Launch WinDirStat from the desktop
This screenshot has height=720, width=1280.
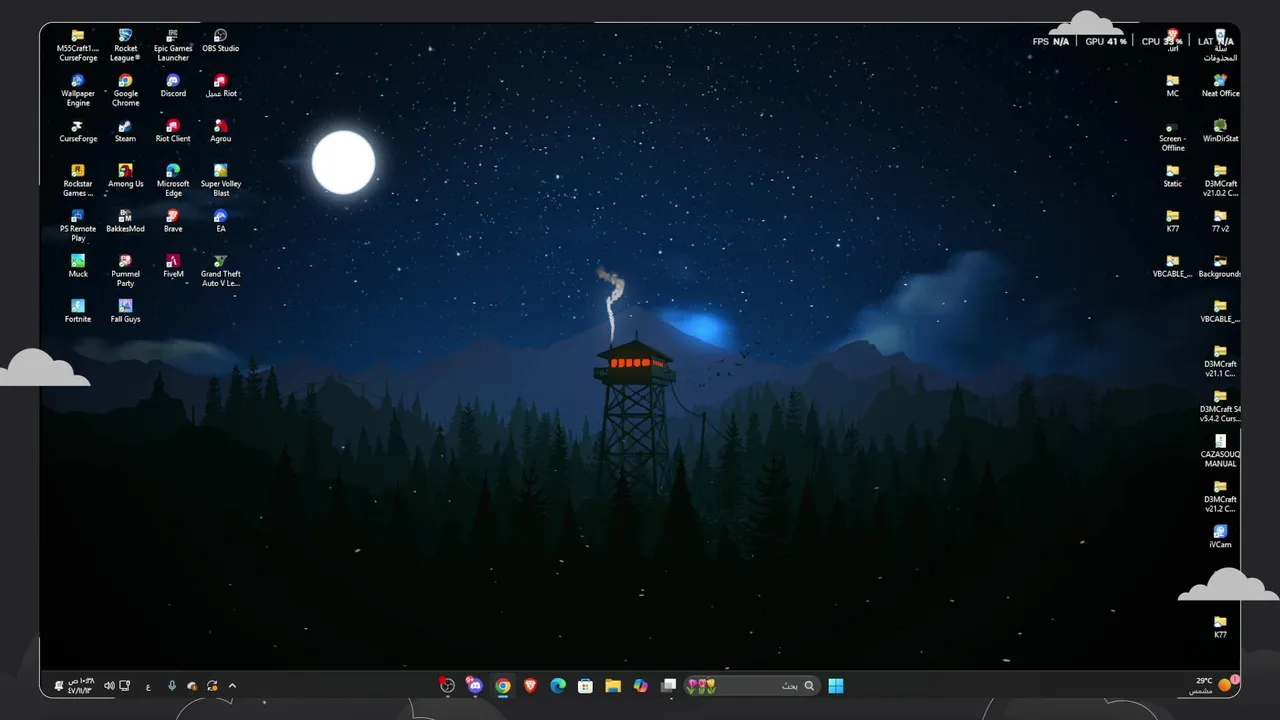pos(1220,131)
